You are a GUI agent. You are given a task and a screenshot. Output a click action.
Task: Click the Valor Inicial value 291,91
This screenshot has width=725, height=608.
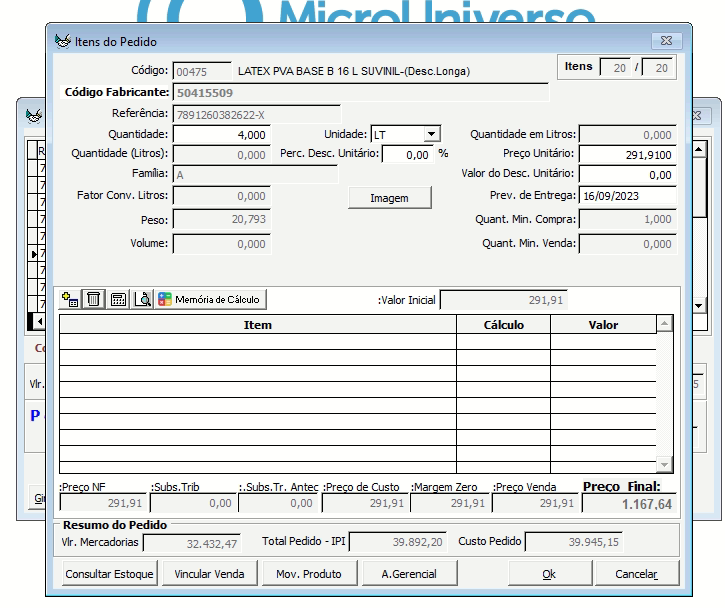pos(504,300)
